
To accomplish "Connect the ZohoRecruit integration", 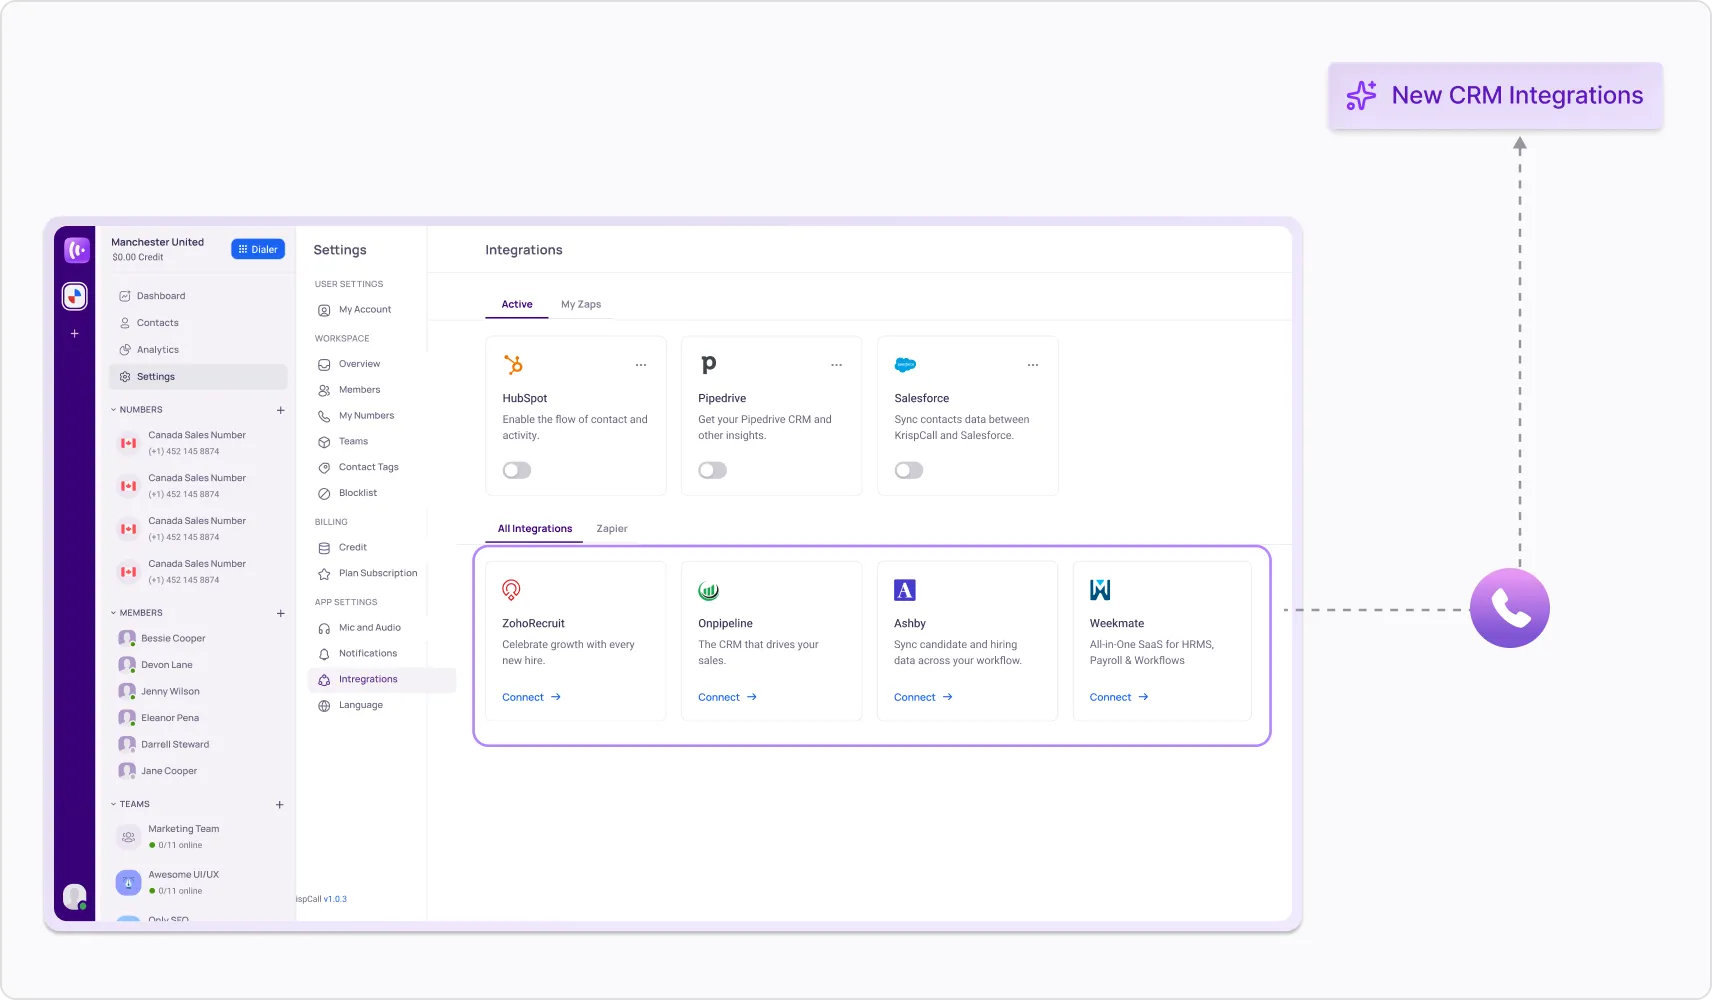I will coord(532,698).
